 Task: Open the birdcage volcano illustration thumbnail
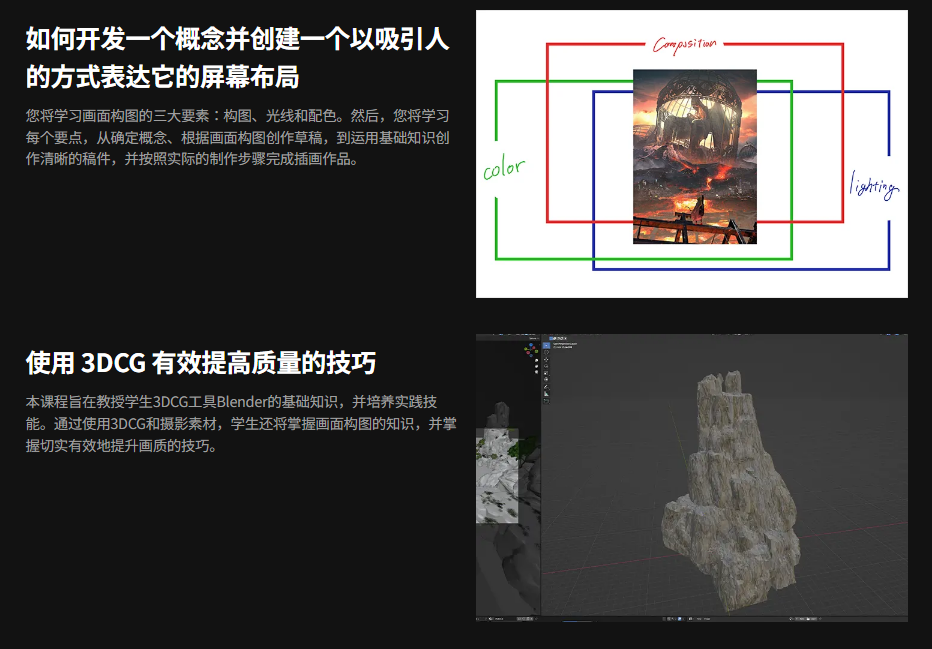pos(694,156)
